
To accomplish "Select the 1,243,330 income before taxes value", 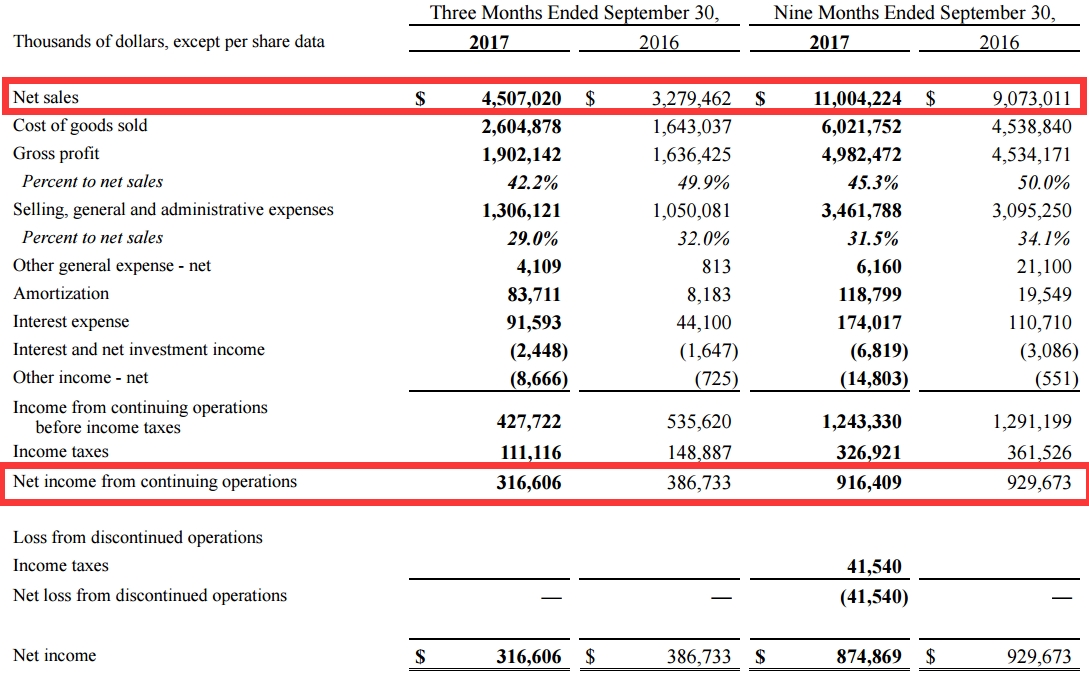I will point(862,423).
